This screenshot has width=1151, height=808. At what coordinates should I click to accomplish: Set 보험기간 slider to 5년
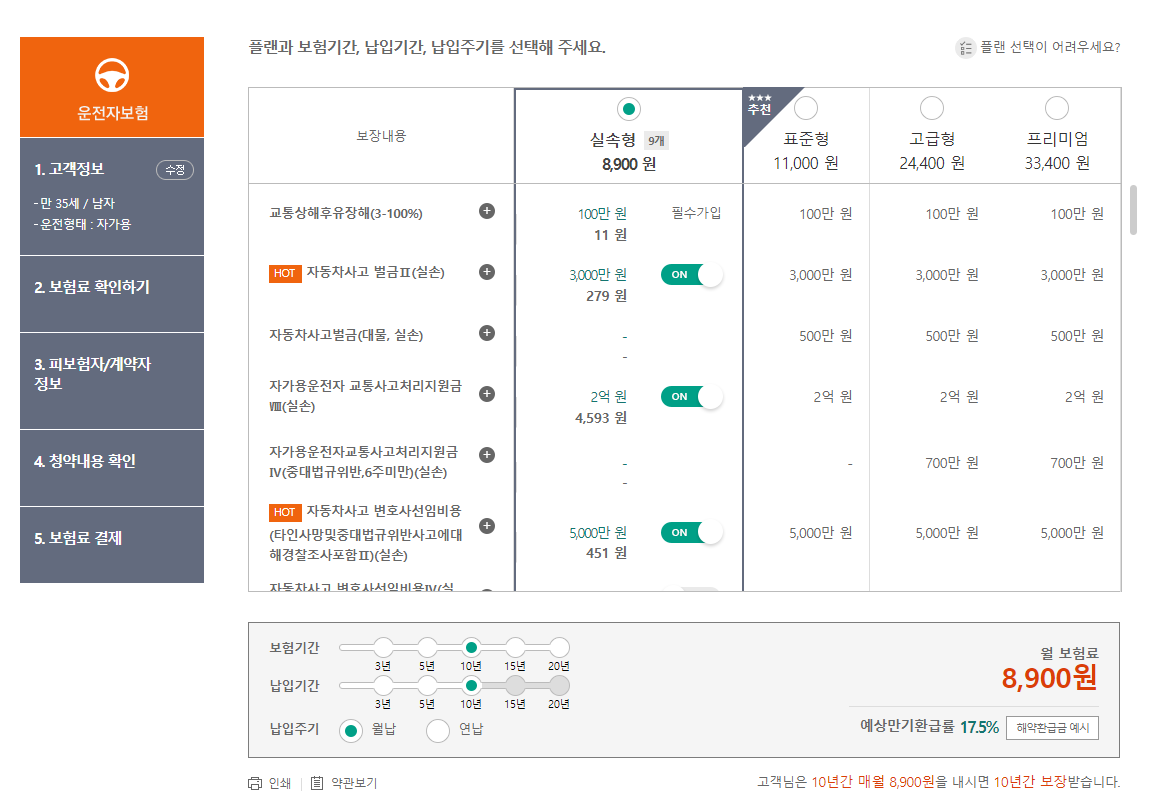tap(427, 647)
